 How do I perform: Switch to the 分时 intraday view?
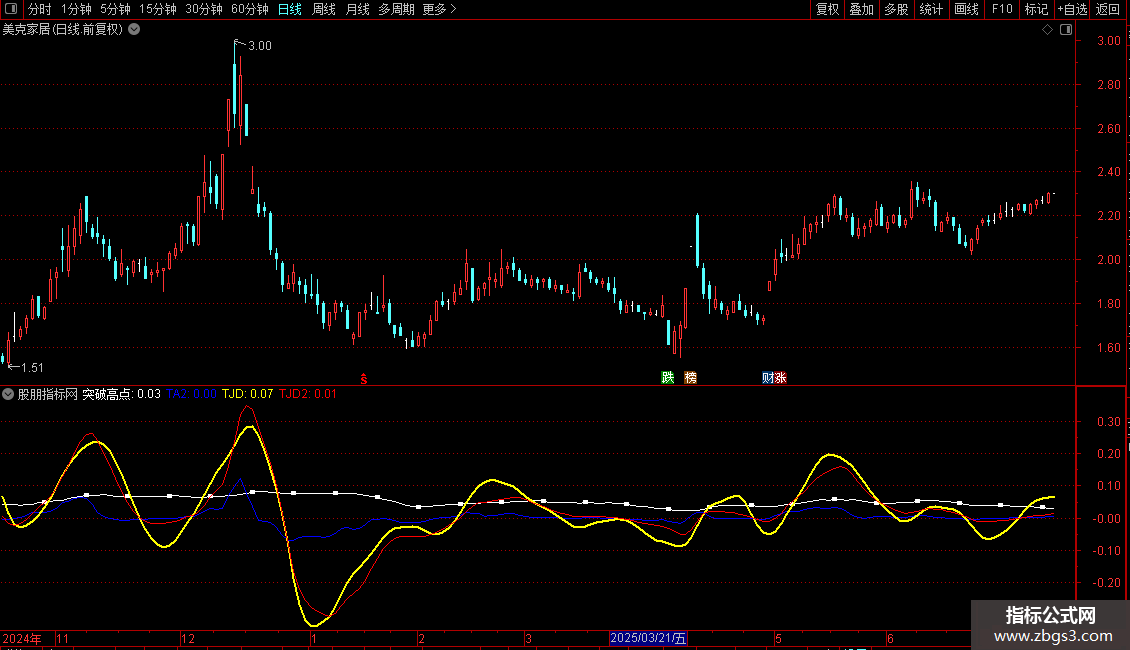click(40, 9)
